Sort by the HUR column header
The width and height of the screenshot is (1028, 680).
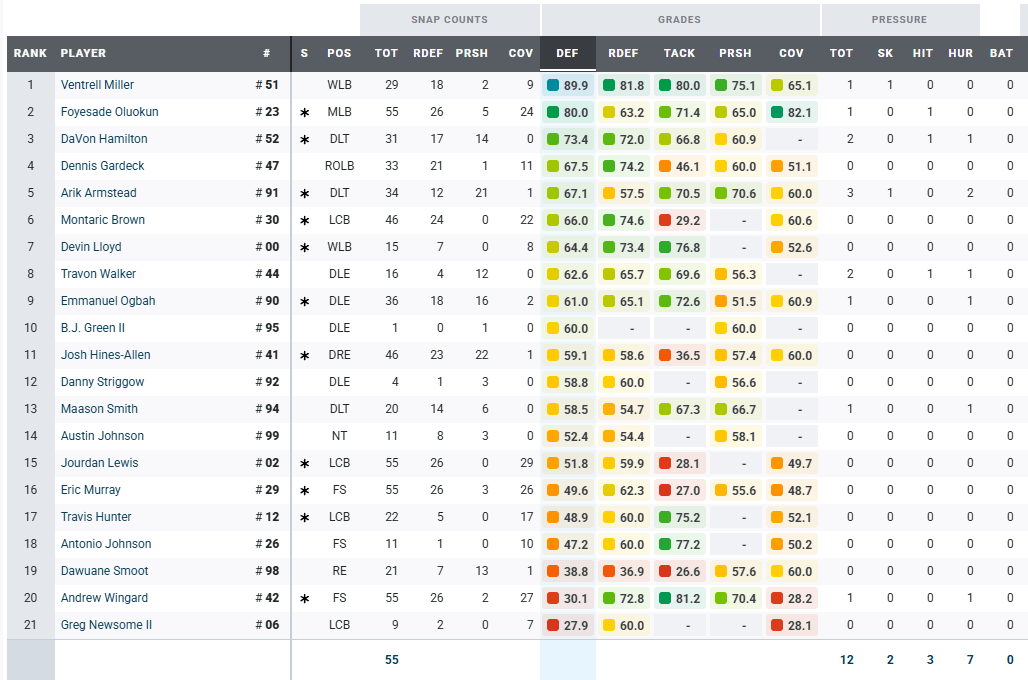960,53
